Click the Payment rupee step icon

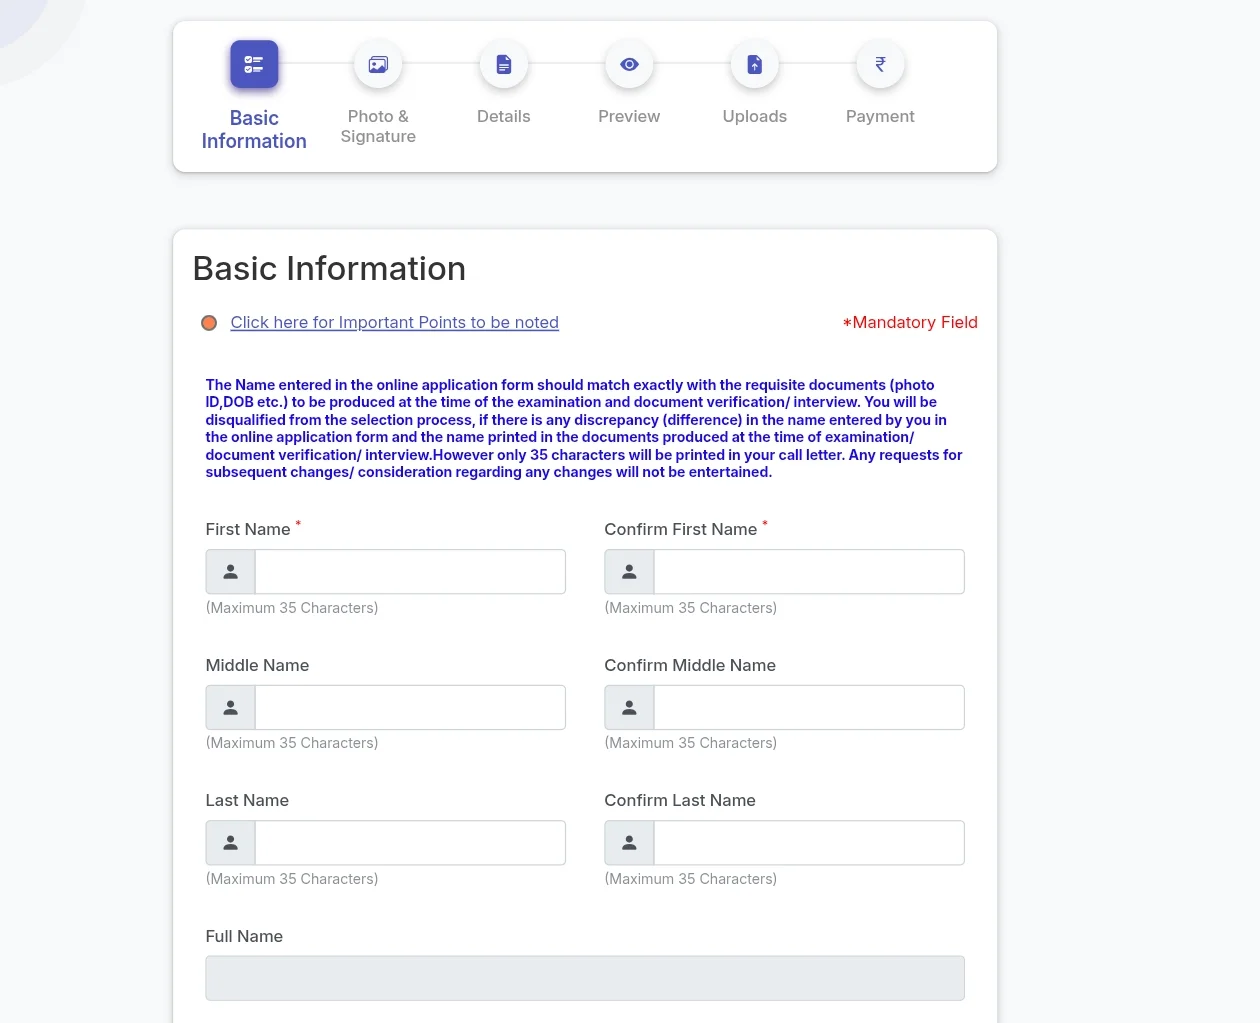(880, 64)
